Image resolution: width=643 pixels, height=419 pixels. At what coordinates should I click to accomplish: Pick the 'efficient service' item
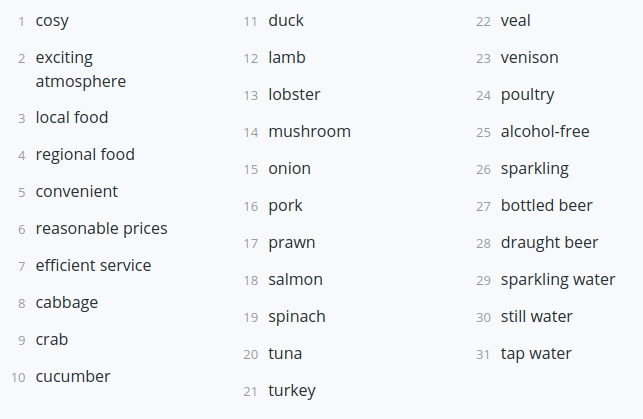click(x=93, y=265)
